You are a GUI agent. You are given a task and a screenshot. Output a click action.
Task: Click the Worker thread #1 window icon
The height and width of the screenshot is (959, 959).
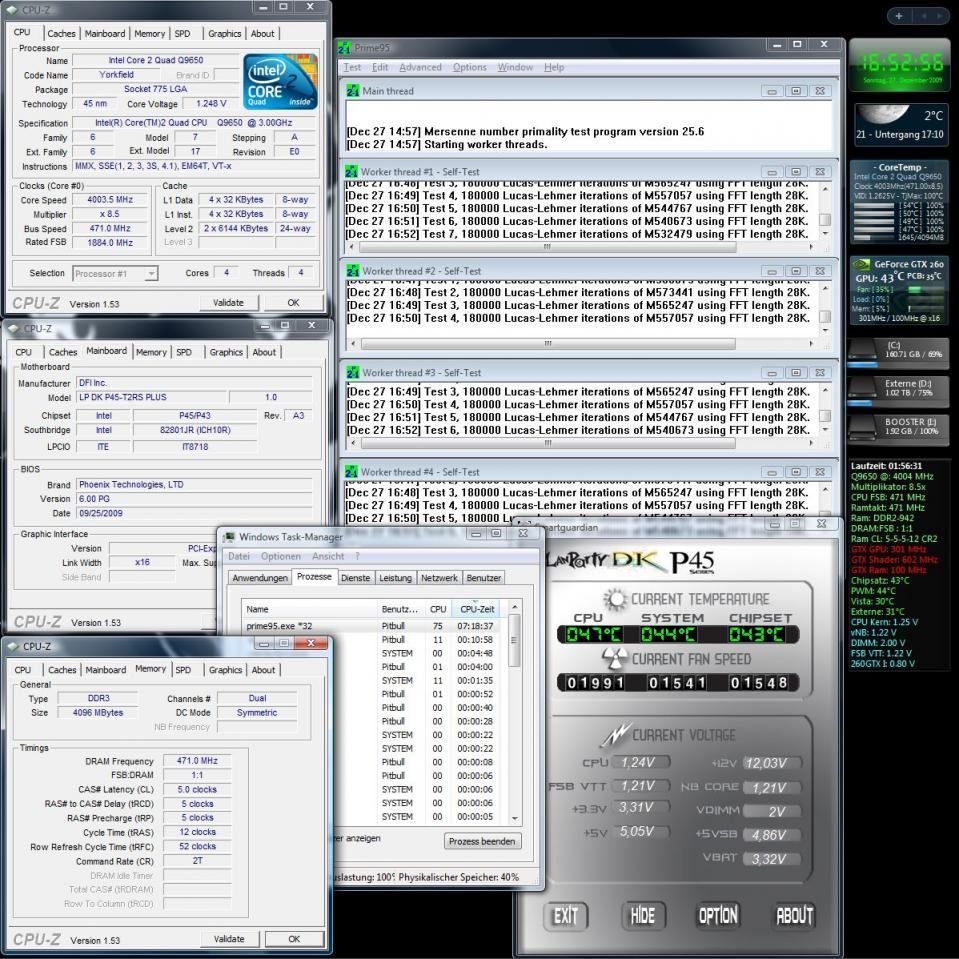coord(351,172)
